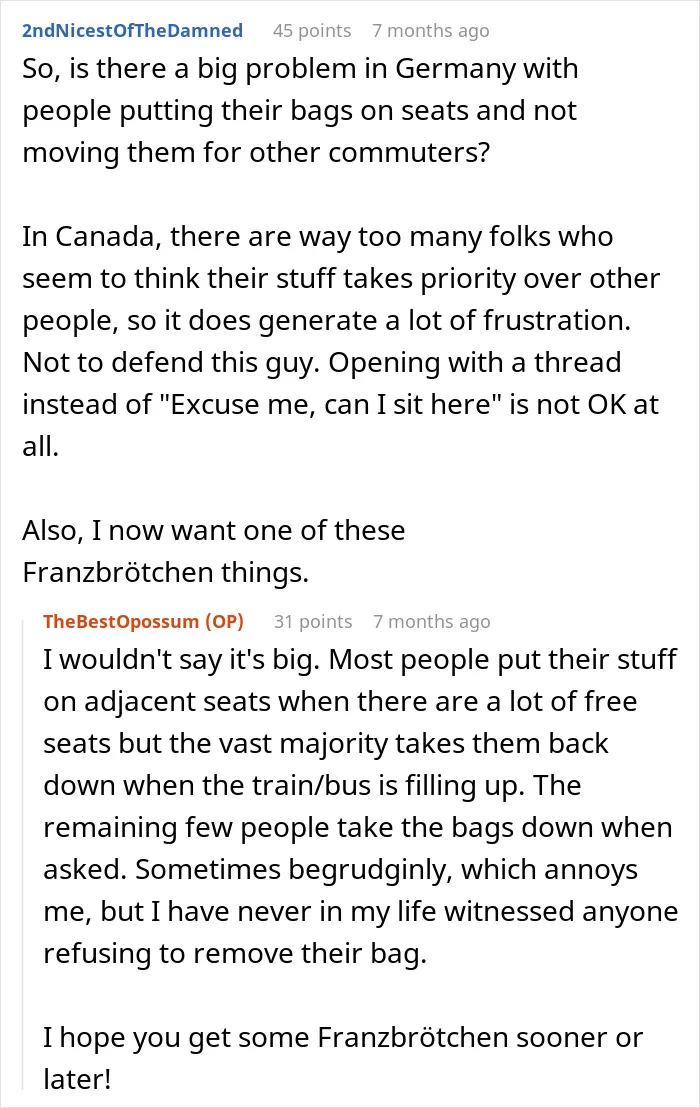Viewport: 700px width, 1108px height.
Task: Click the 45 points score label
Action: [312, 30]
